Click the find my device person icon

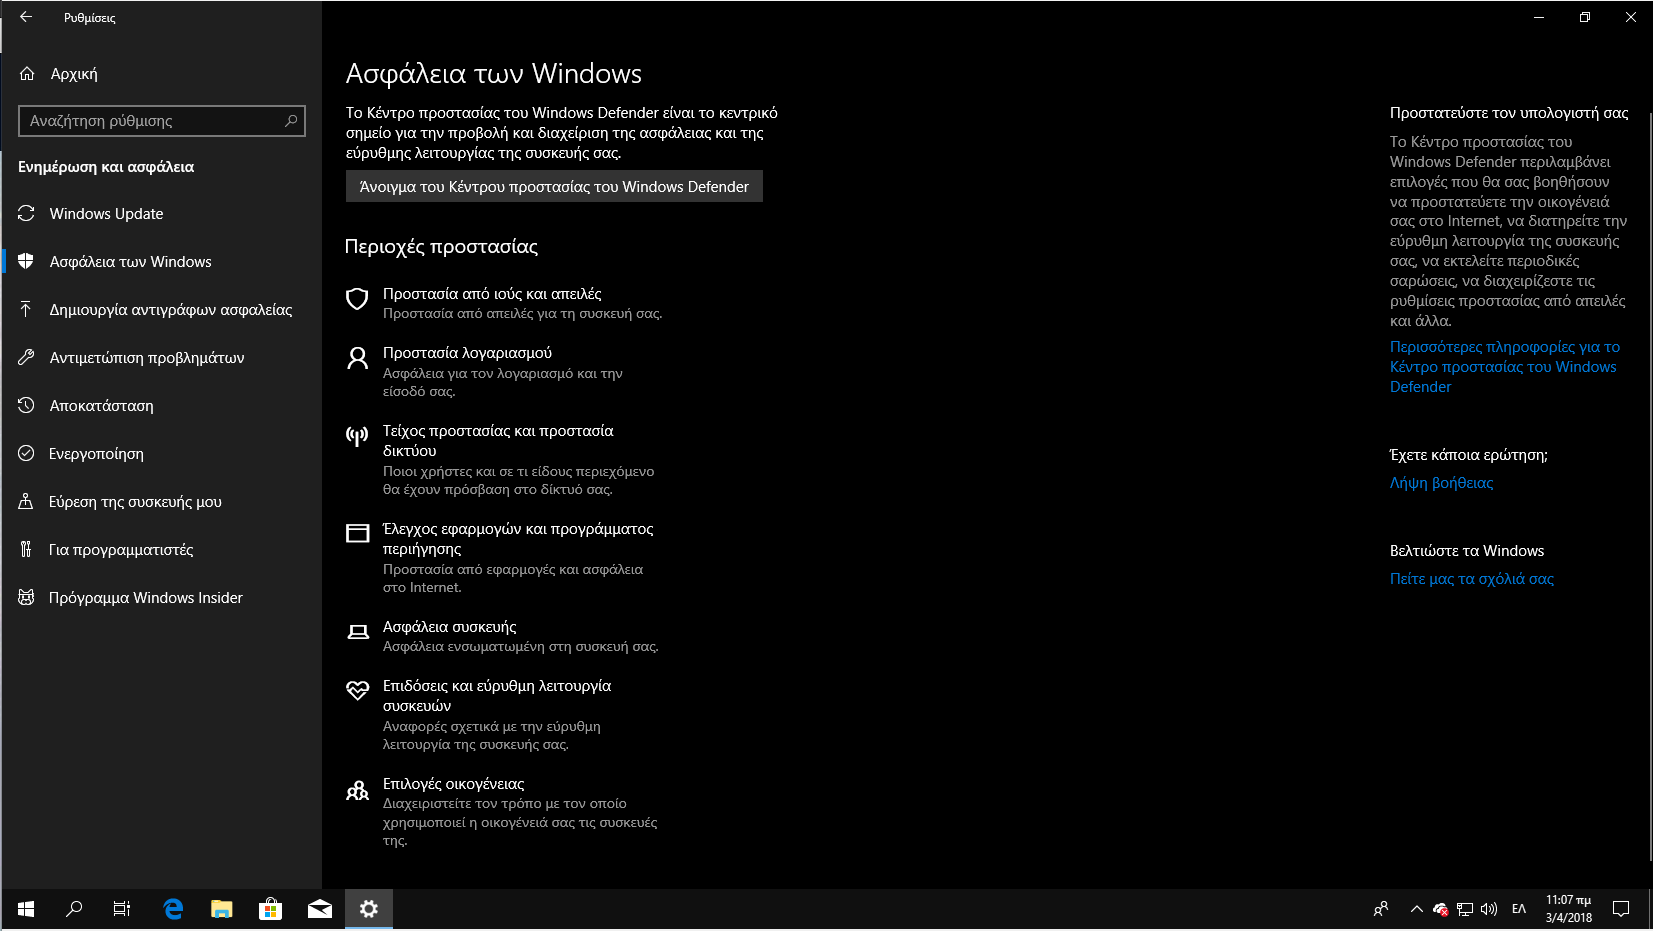[x=26, y=501]
